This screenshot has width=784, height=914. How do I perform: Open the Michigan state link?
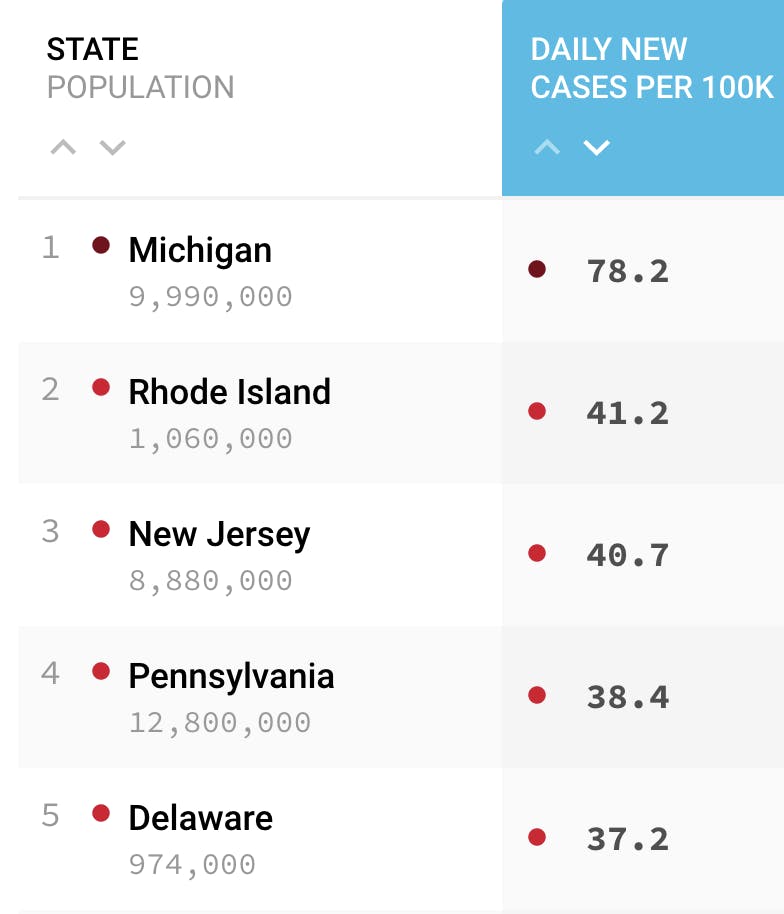click(x=200, y=250)
